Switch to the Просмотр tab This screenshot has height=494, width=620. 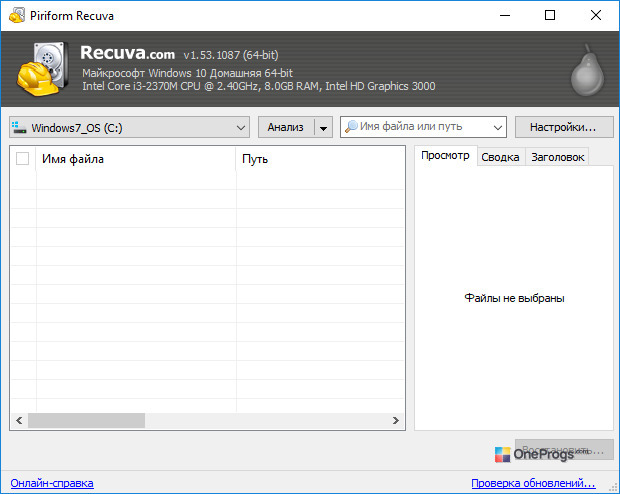click(445, 156)
